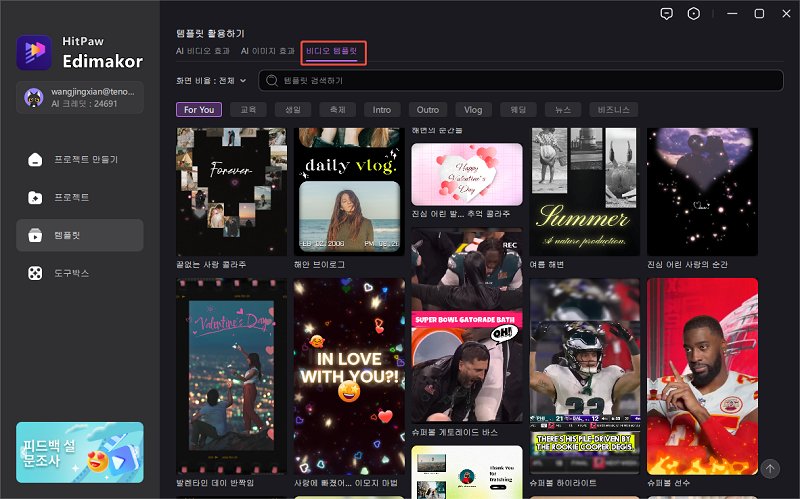Image resolution: width=800 pixels, height=499 pixels.
Task: Open the Super Bowl Gatorade Bath template
Action: coord(467,326)
